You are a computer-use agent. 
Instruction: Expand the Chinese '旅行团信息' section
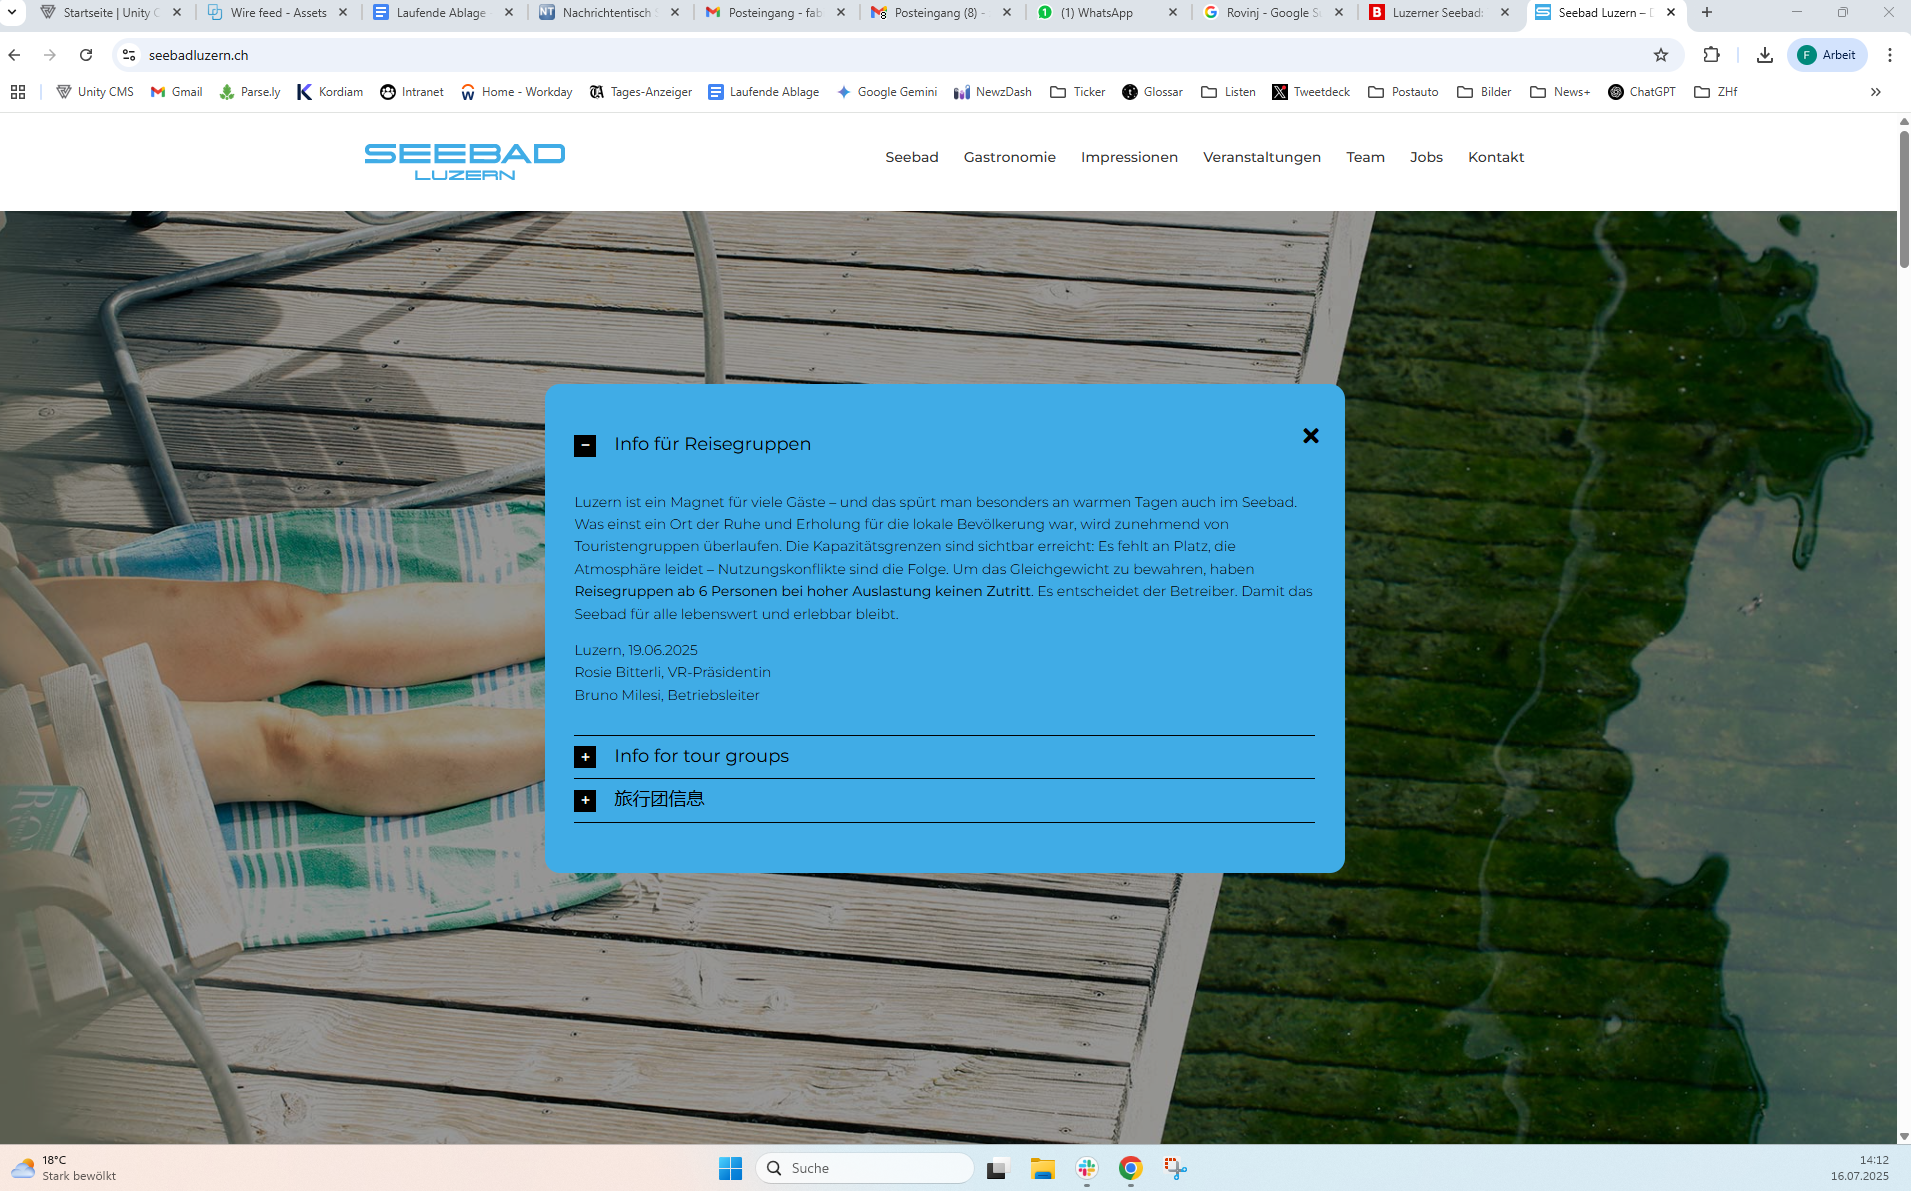[x=585, y=800]
